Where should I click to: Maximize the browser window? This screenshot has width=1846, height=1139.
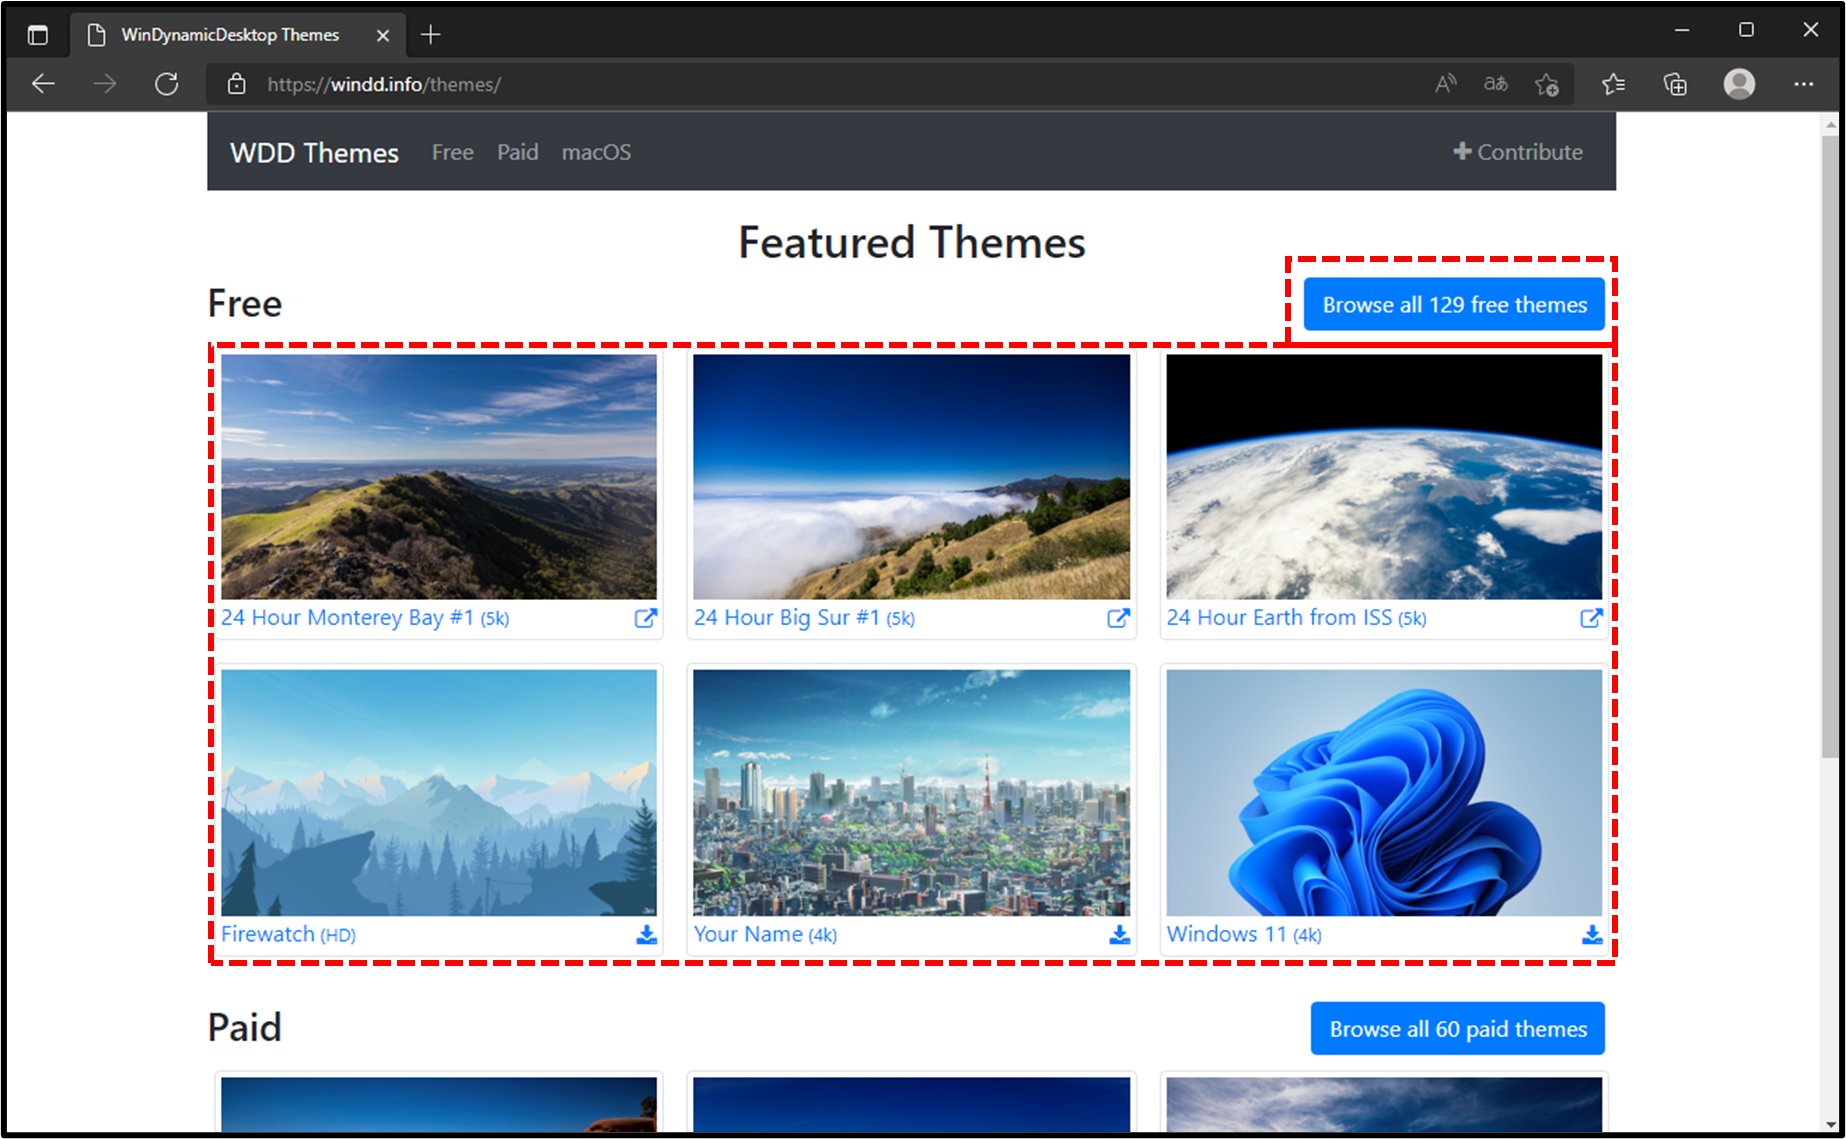coord(1746,30)
